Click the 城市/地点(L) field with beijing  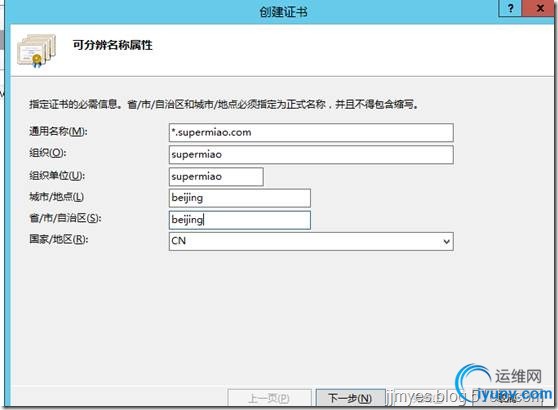click(x=239, y=198)
